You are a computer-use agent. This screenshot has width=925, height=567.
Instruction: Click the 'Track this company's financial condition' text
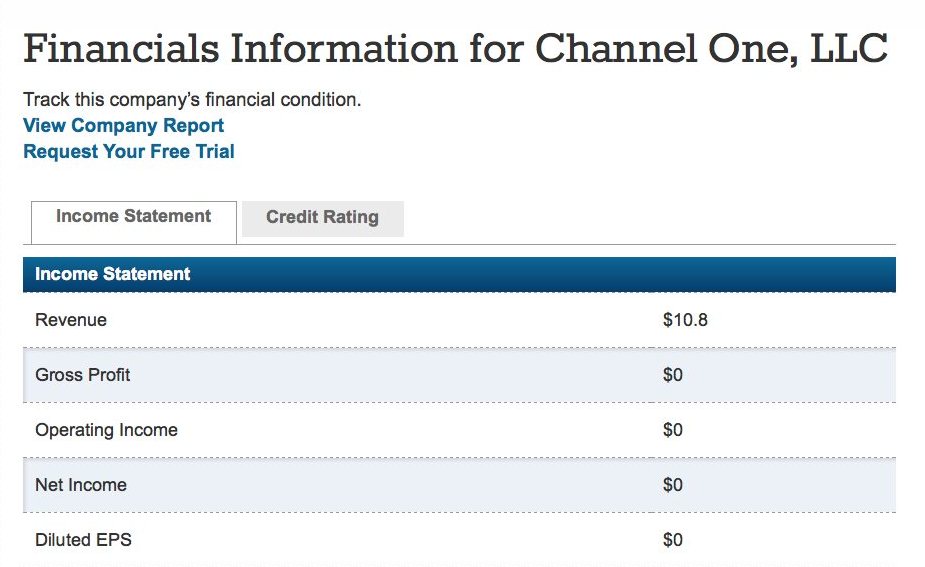point(192,100)
